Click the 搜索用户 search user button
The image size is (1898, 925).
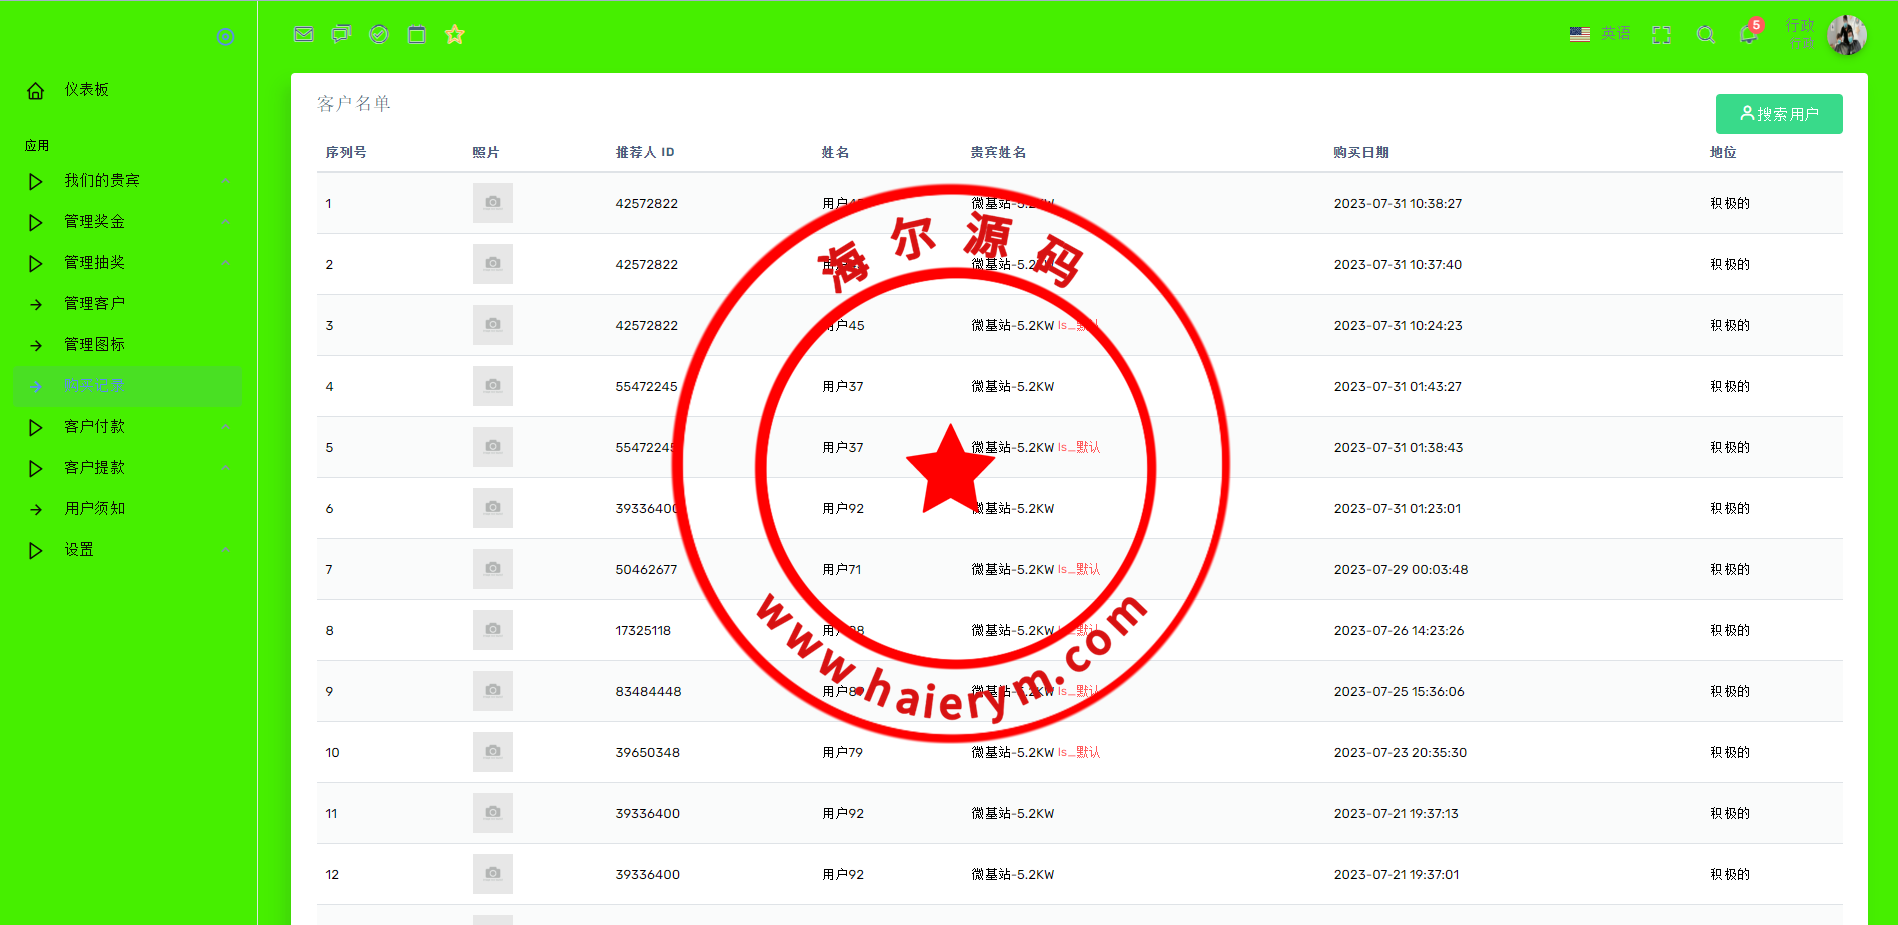pos(1779,114)
